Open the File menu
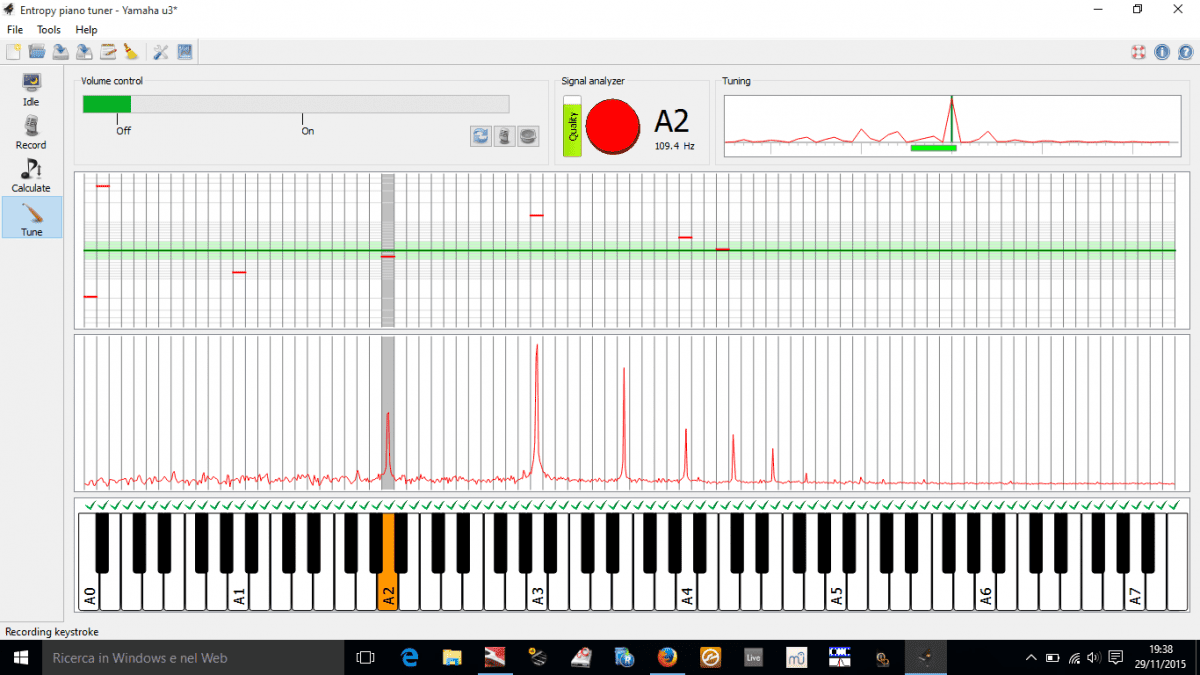Screen dimensions: 1200x675 point(15,29)
